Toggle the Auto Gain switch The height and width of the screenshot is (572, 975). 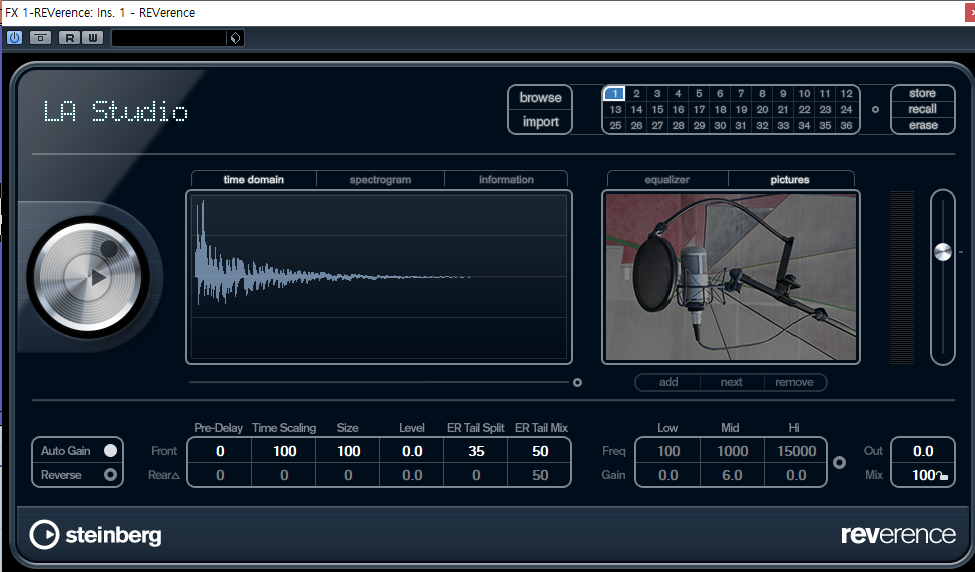110,451
